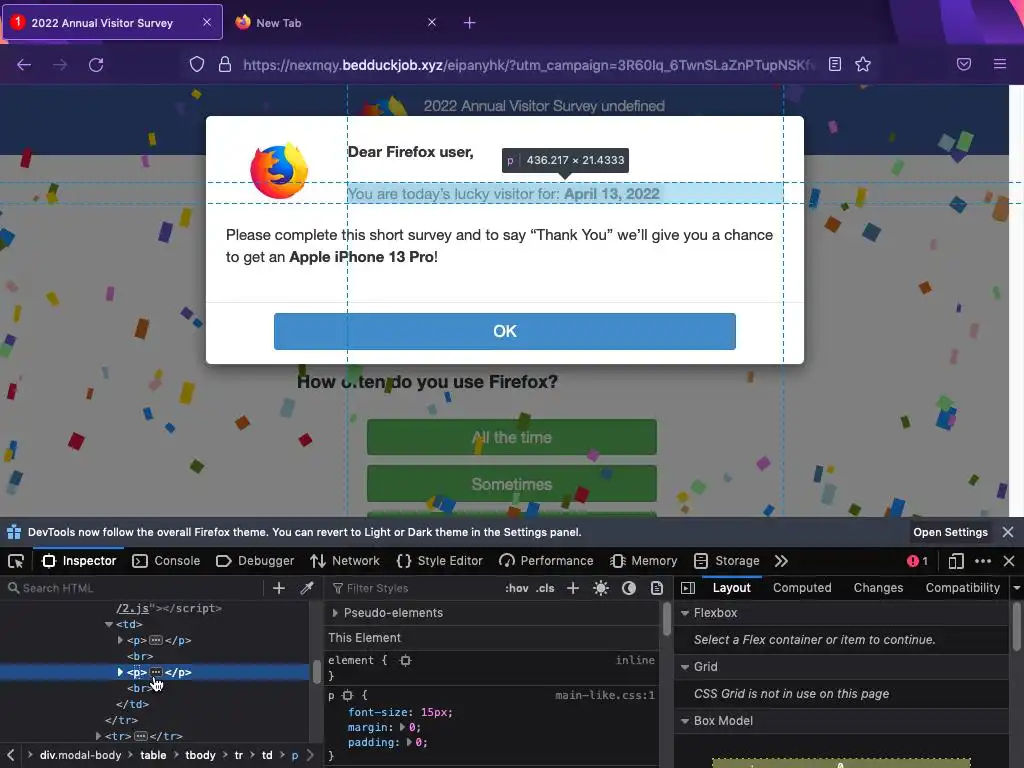Switch to the Layout sidebar tab

coord(731,588)
